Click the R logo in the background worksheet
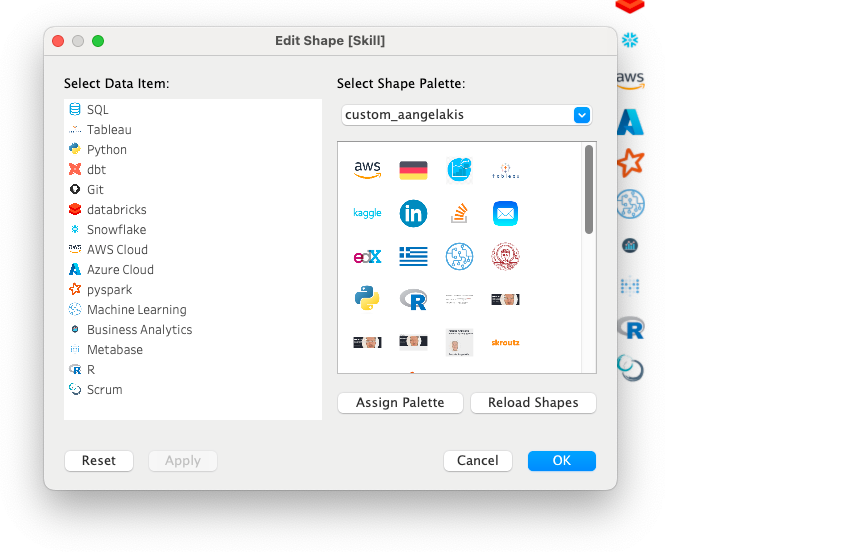 point(631,328)
